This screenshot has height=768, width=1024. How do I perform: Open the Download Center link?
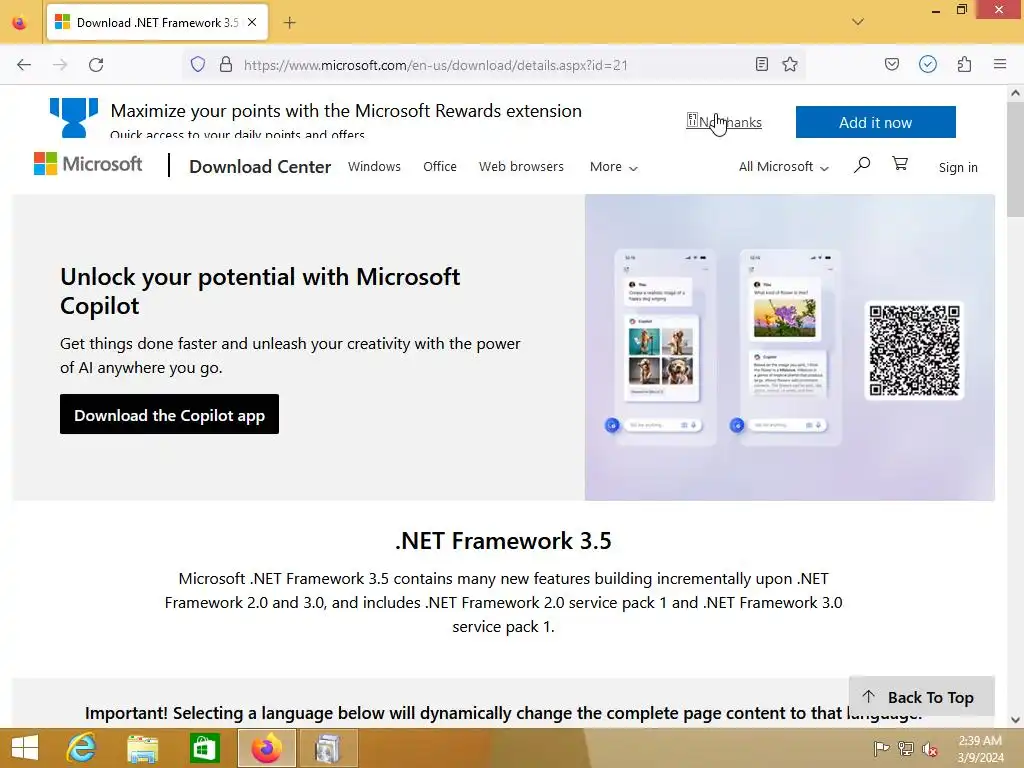pos(260,167)
